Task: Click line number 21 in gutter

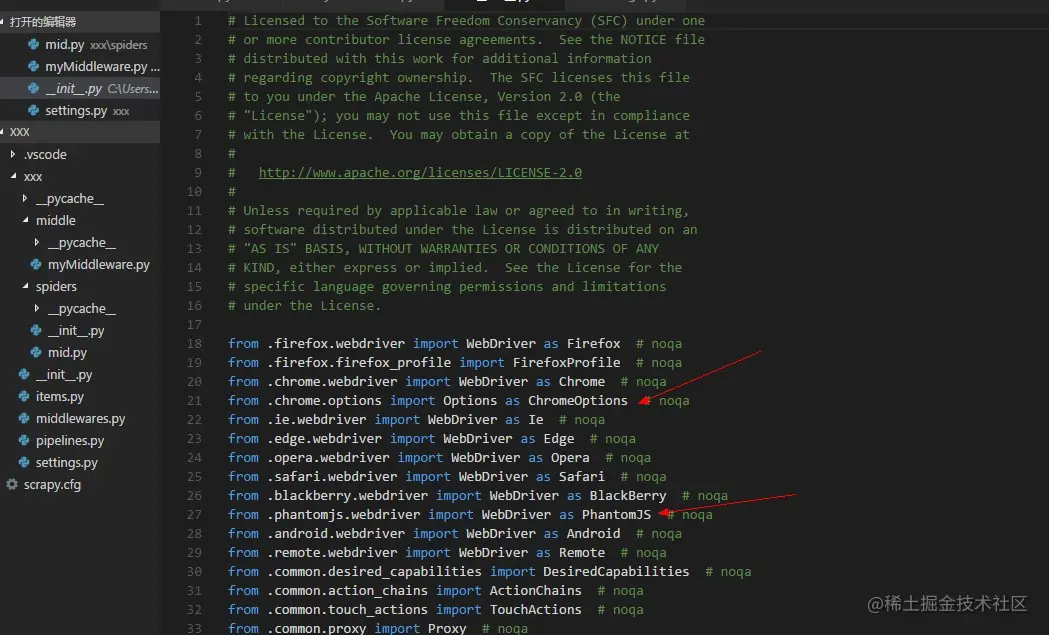Action: coord(194,401)
